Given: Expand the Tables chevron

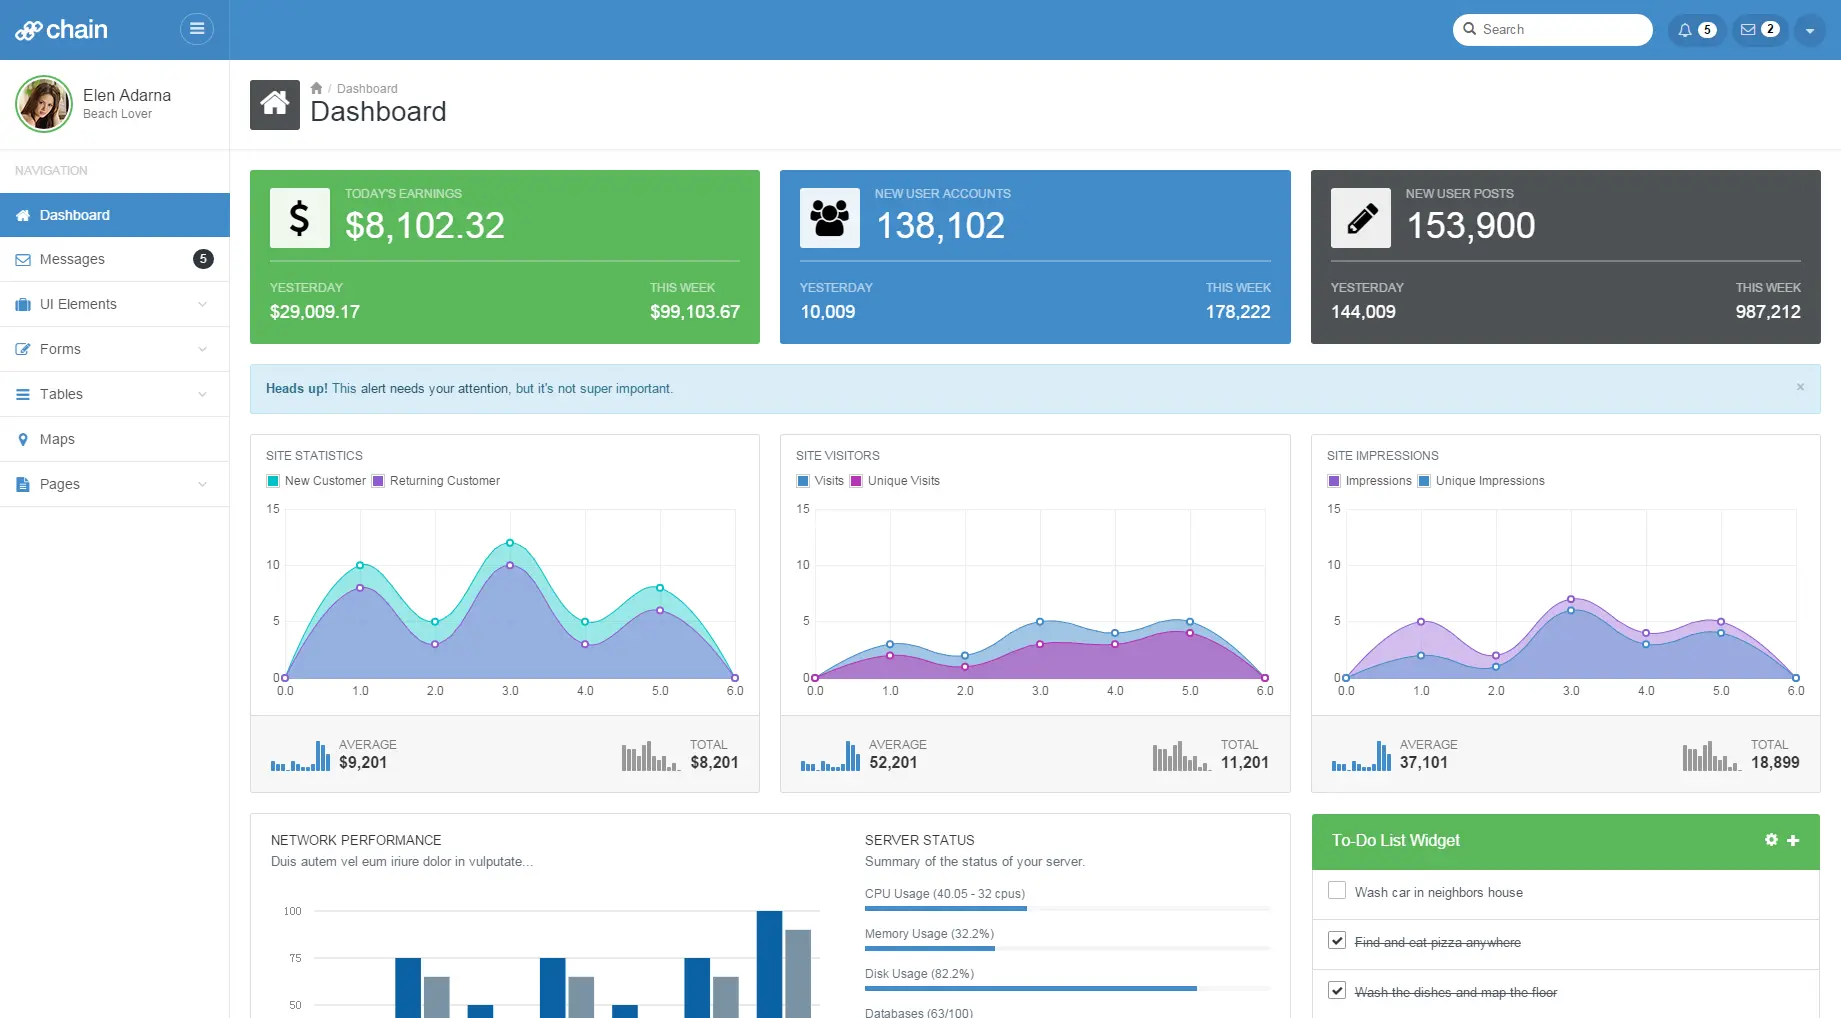Looking at the screenshot, I should 203,394.
